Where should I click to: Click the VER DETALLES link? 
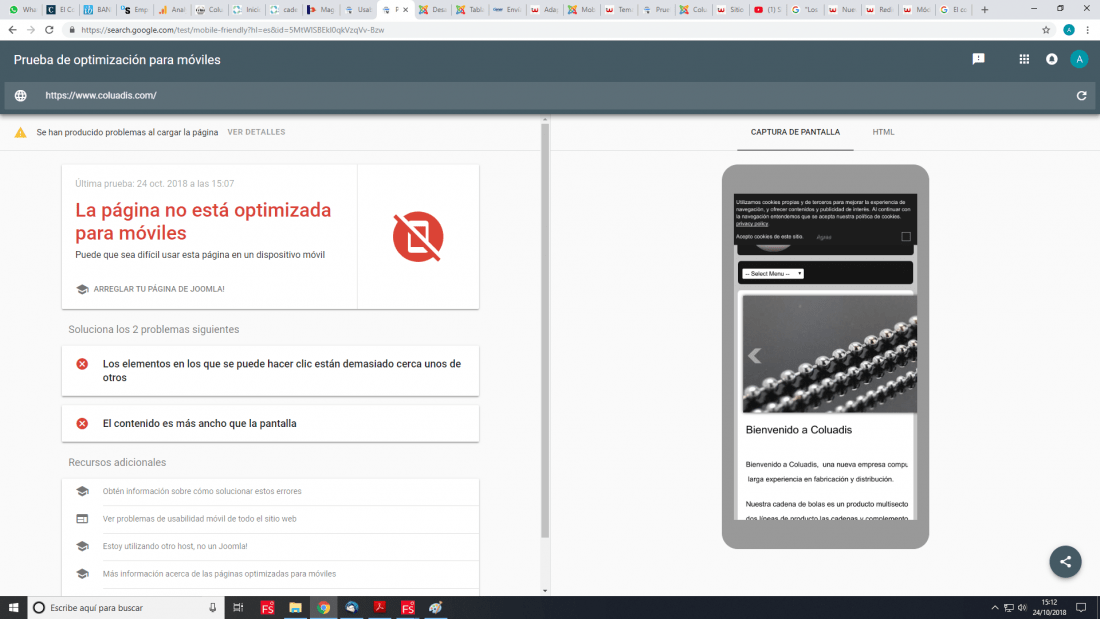coord(256,132)
